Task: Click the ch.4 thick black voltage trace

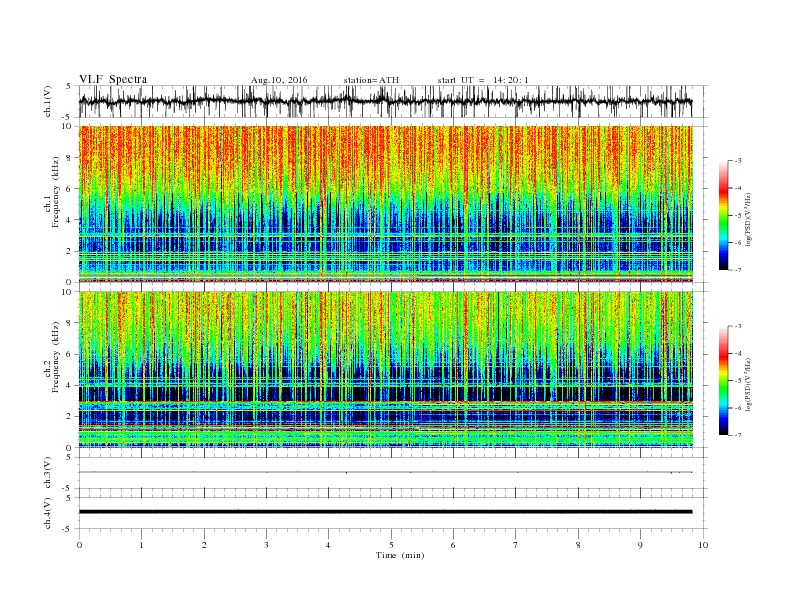Action: pyautogui.click(x=385, y=512)
